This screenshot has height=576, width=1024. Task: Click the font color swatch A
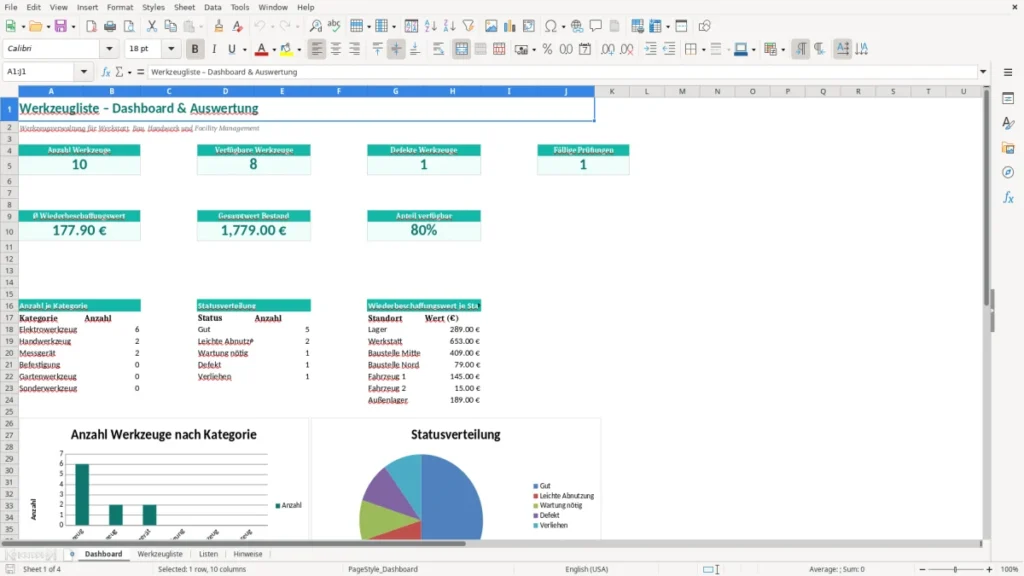tap(261, 49)
